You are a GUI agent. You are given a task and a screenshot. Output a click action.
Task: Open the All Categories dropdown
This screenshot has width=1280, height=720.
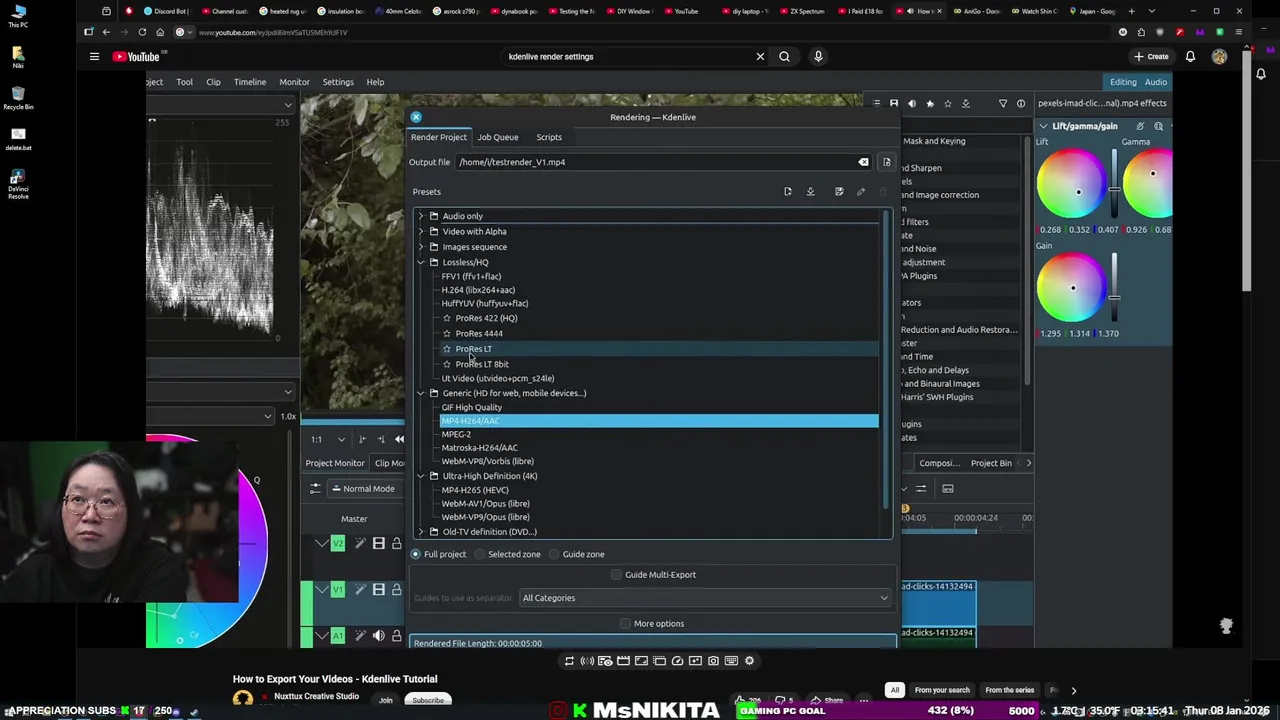[705, 598]
